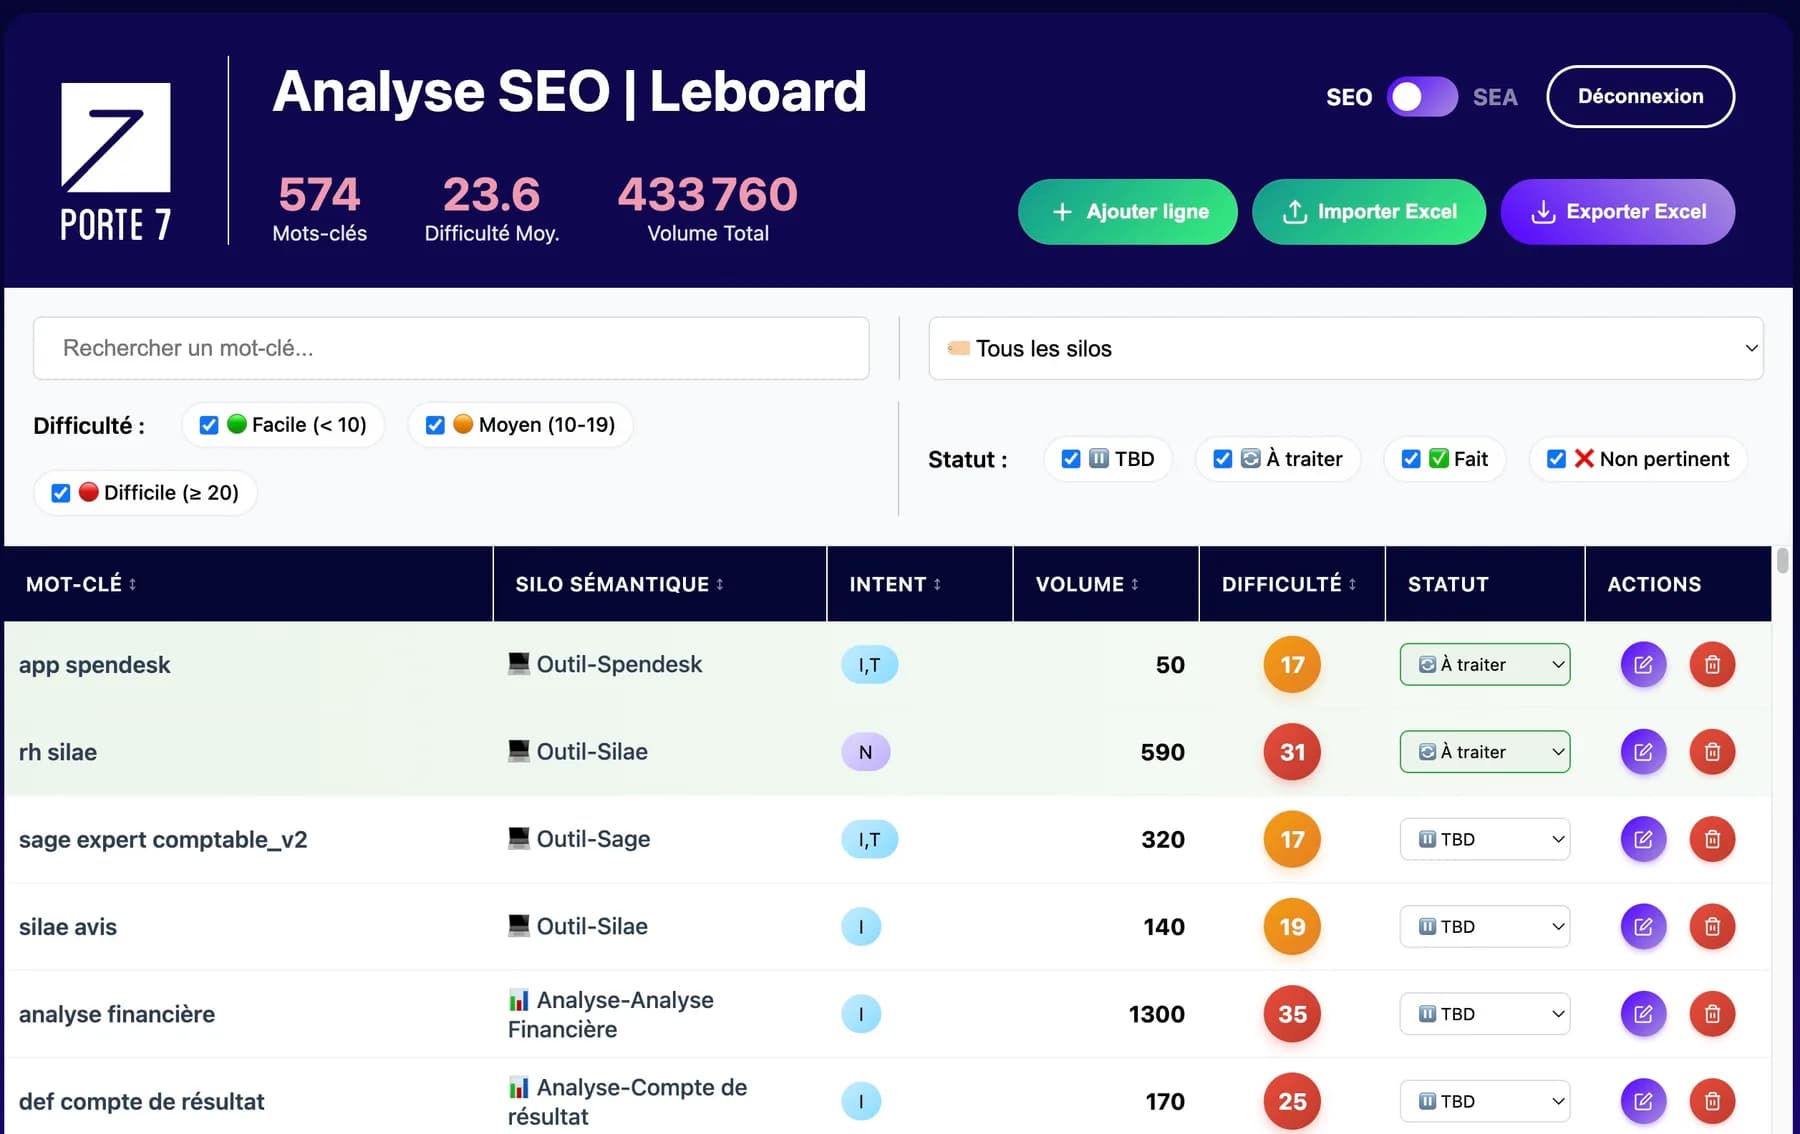The width and height of the screenshot is (1800, 1134).
Task: Edit the analyse financière row
Action: 1643,1014
